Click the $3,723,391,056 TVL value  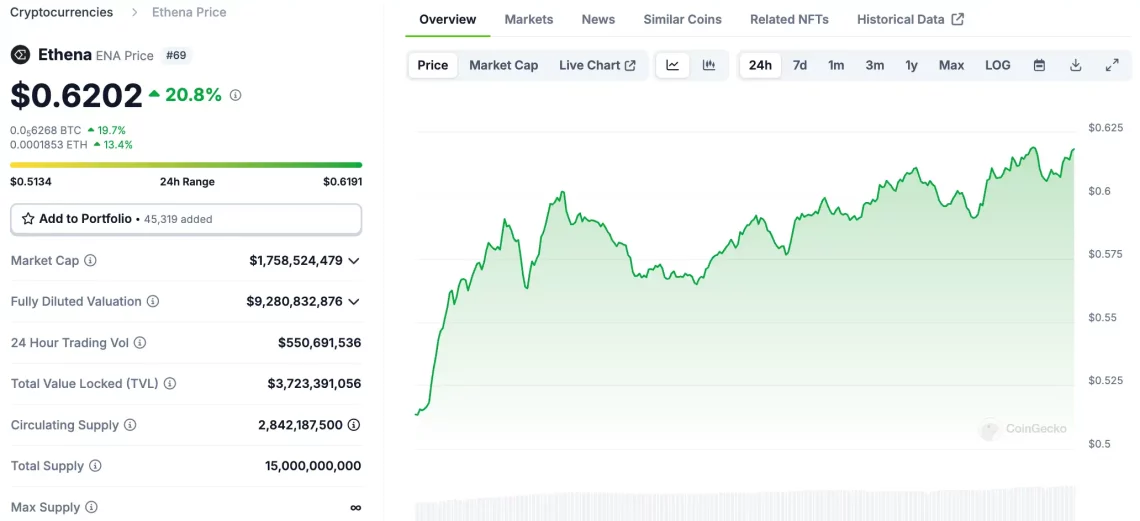click(314, 383)
